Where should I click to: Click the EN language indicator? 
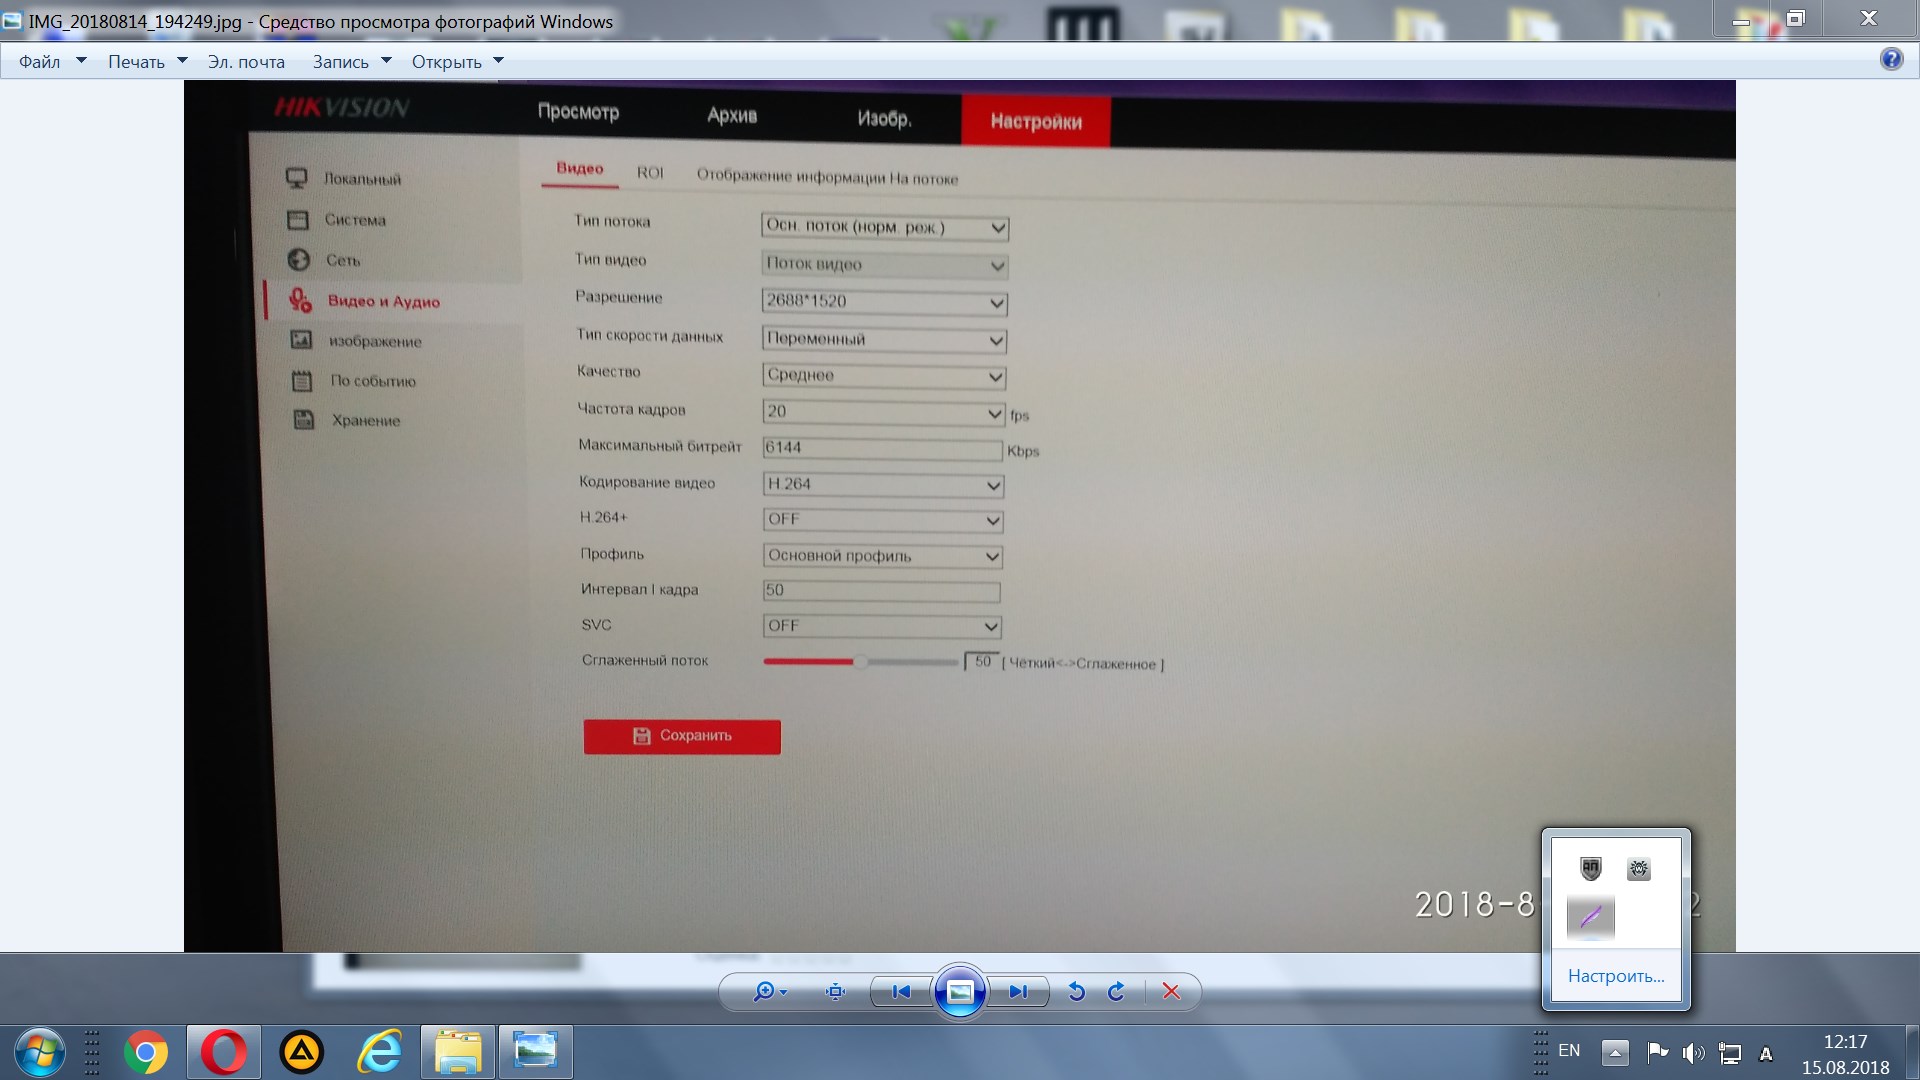click(1569, 1051)
